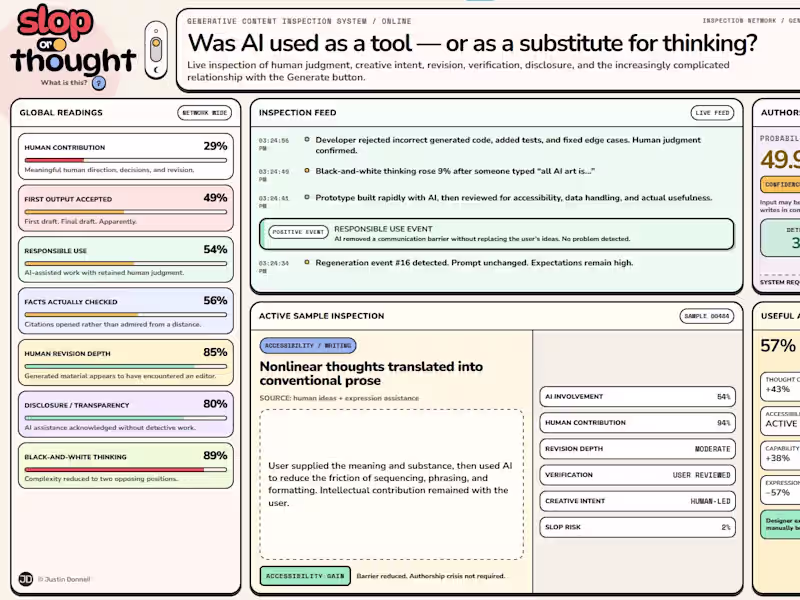Image resolution: width=800 pixels, height=600 pixels.
Task: Click the ACTIVE SAMPLE INSPECTION panel title
Action: click(x=321, y=316)
